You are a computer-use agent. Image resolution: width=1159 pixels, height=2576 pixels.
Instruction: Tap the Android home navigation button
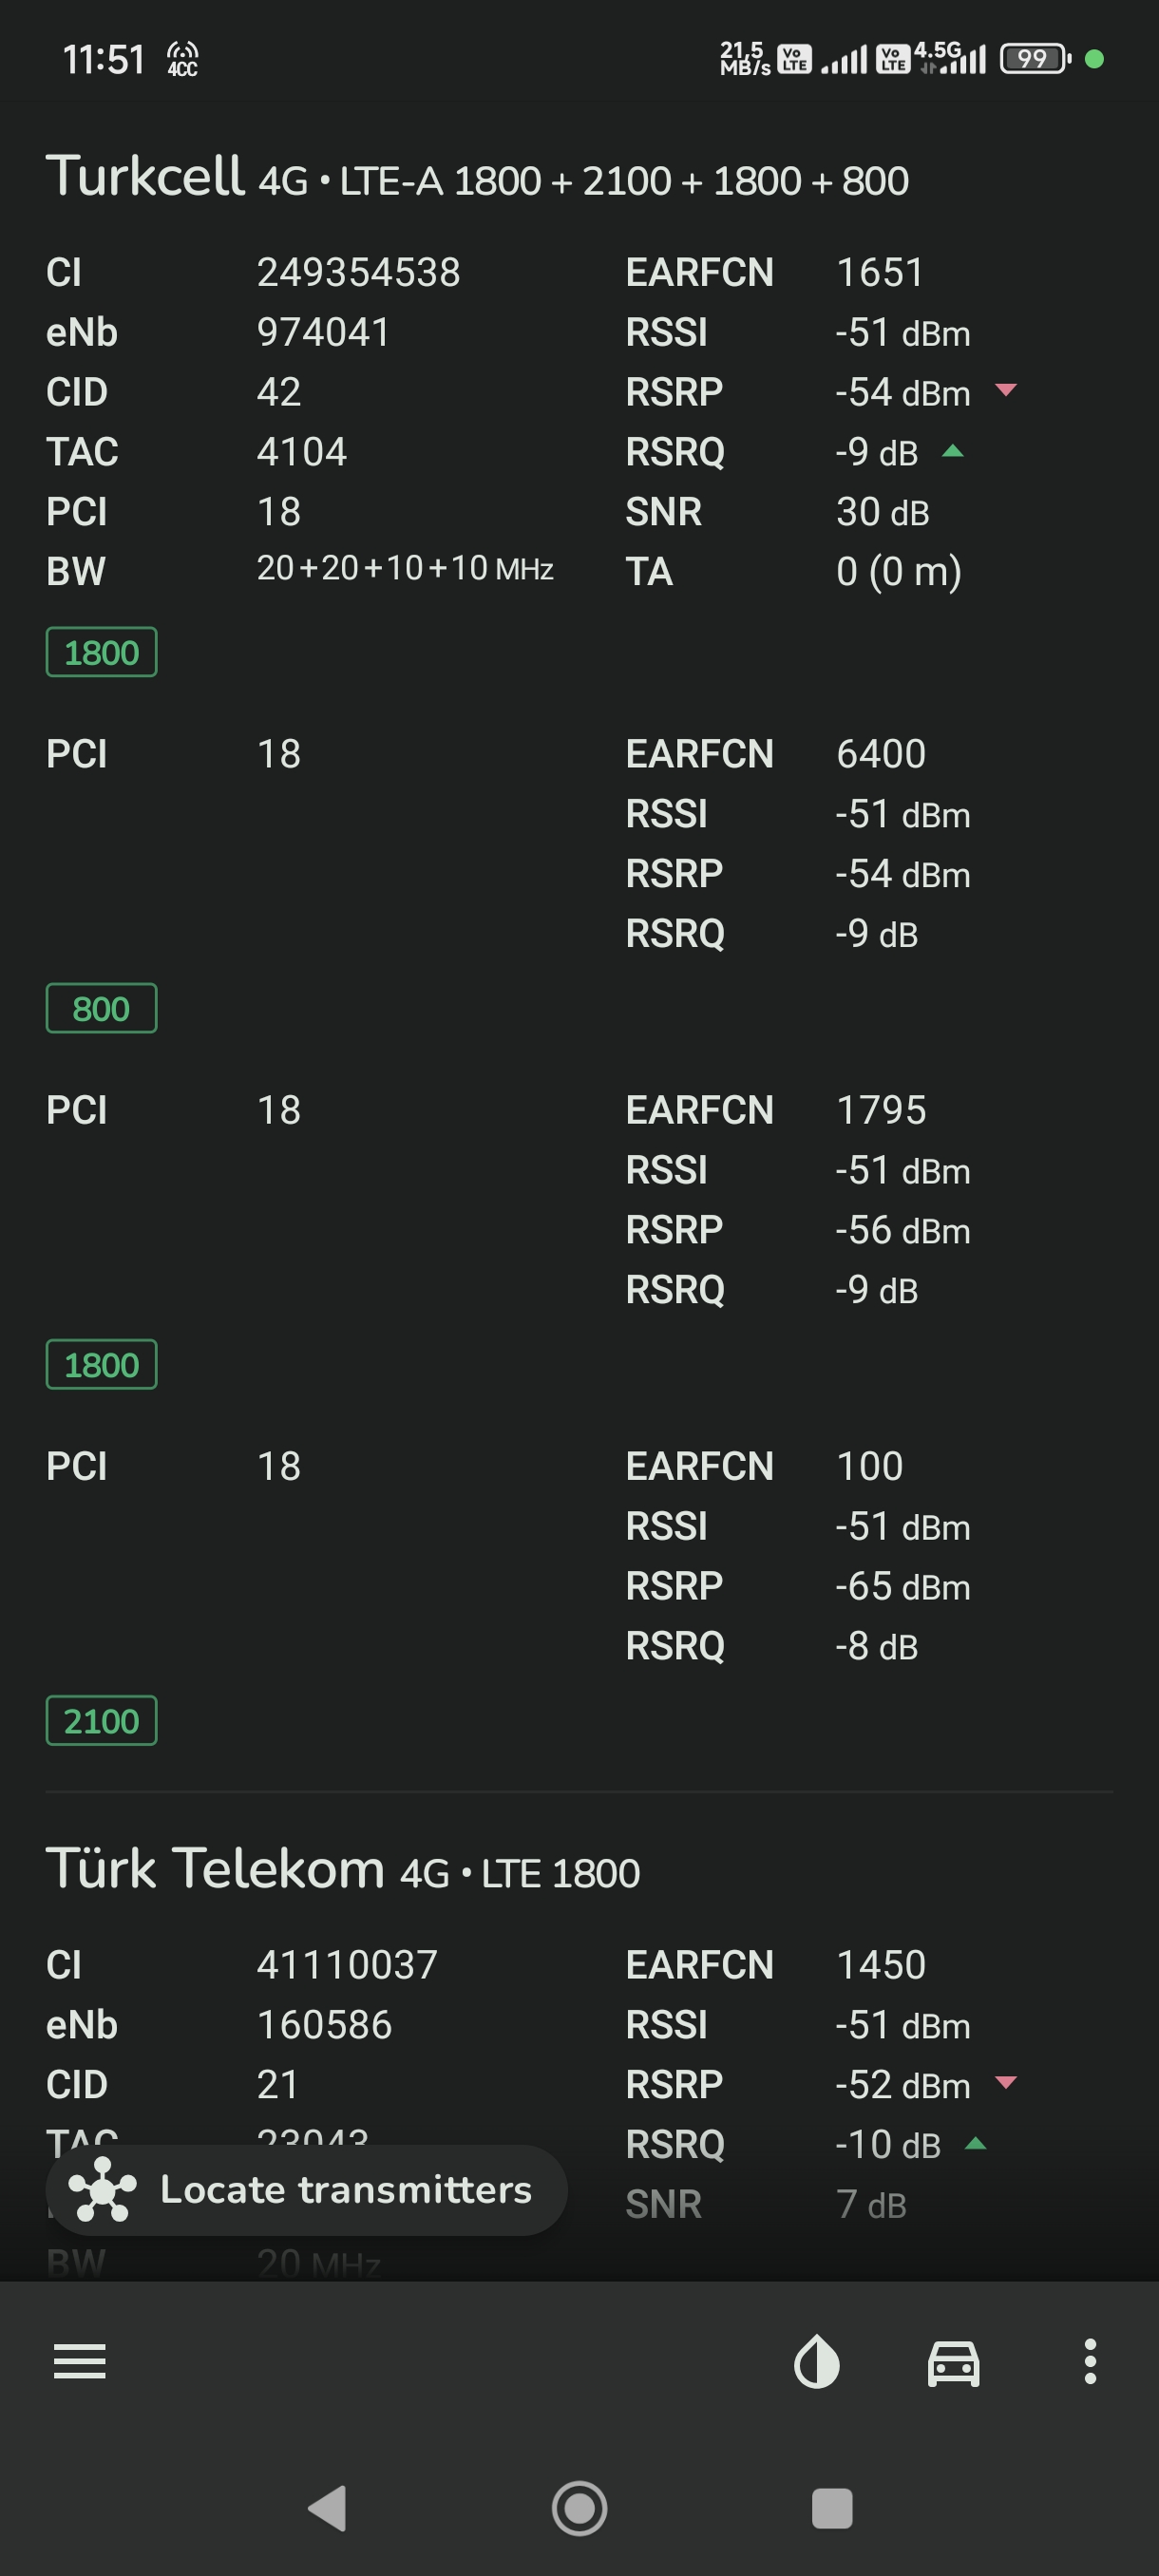580,2507
